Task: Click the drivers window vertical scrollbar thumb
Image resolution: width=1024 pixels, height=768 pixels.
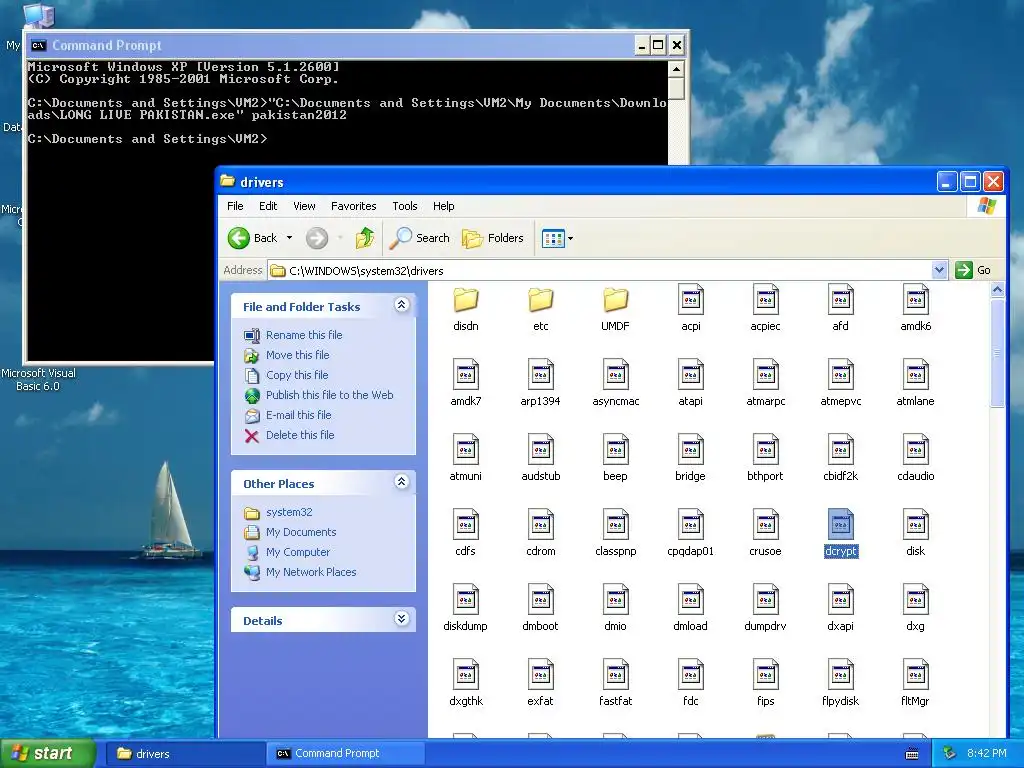Action: coord(997,353)
